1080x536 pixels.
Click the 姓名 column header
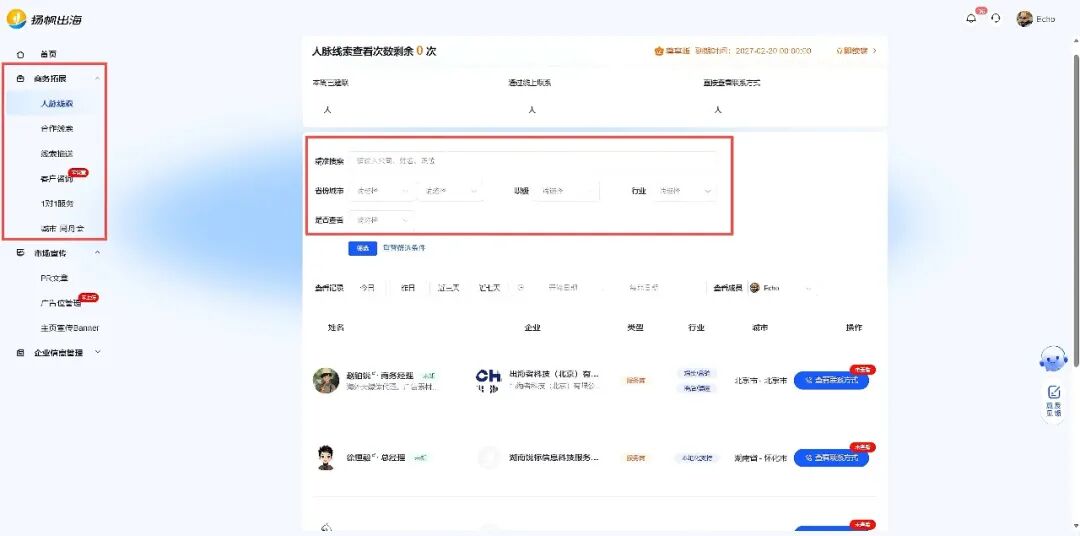pos(335,328)
